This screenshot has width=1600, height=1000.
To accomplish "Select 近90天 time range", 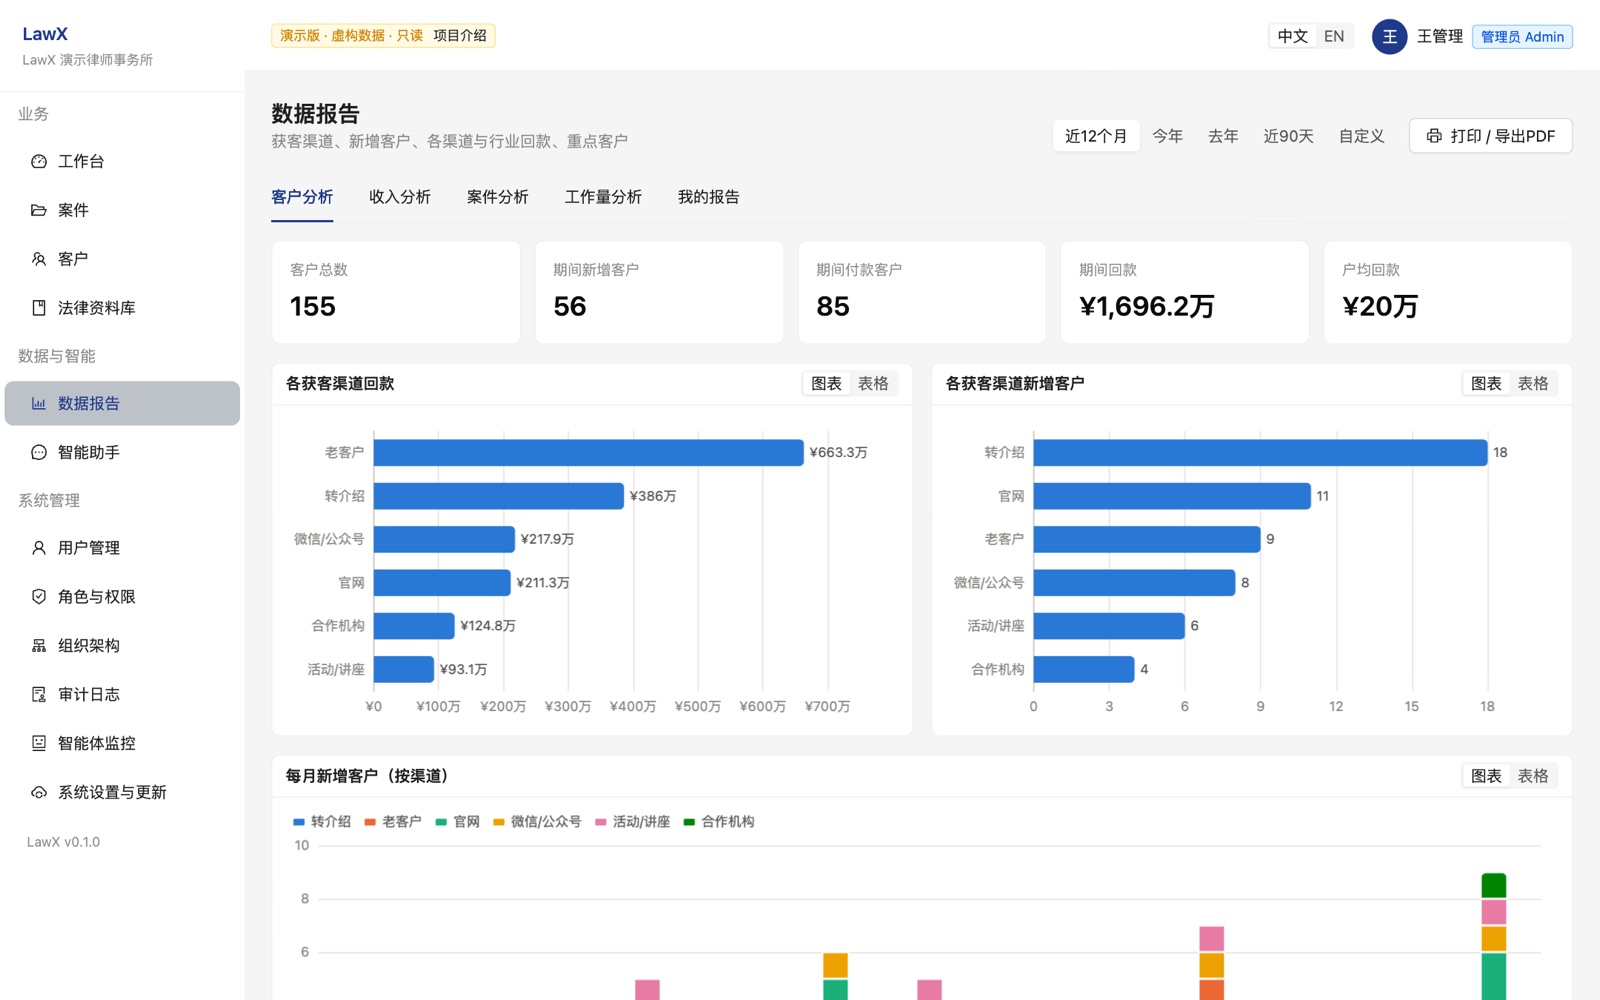I will click(1288, 136).
